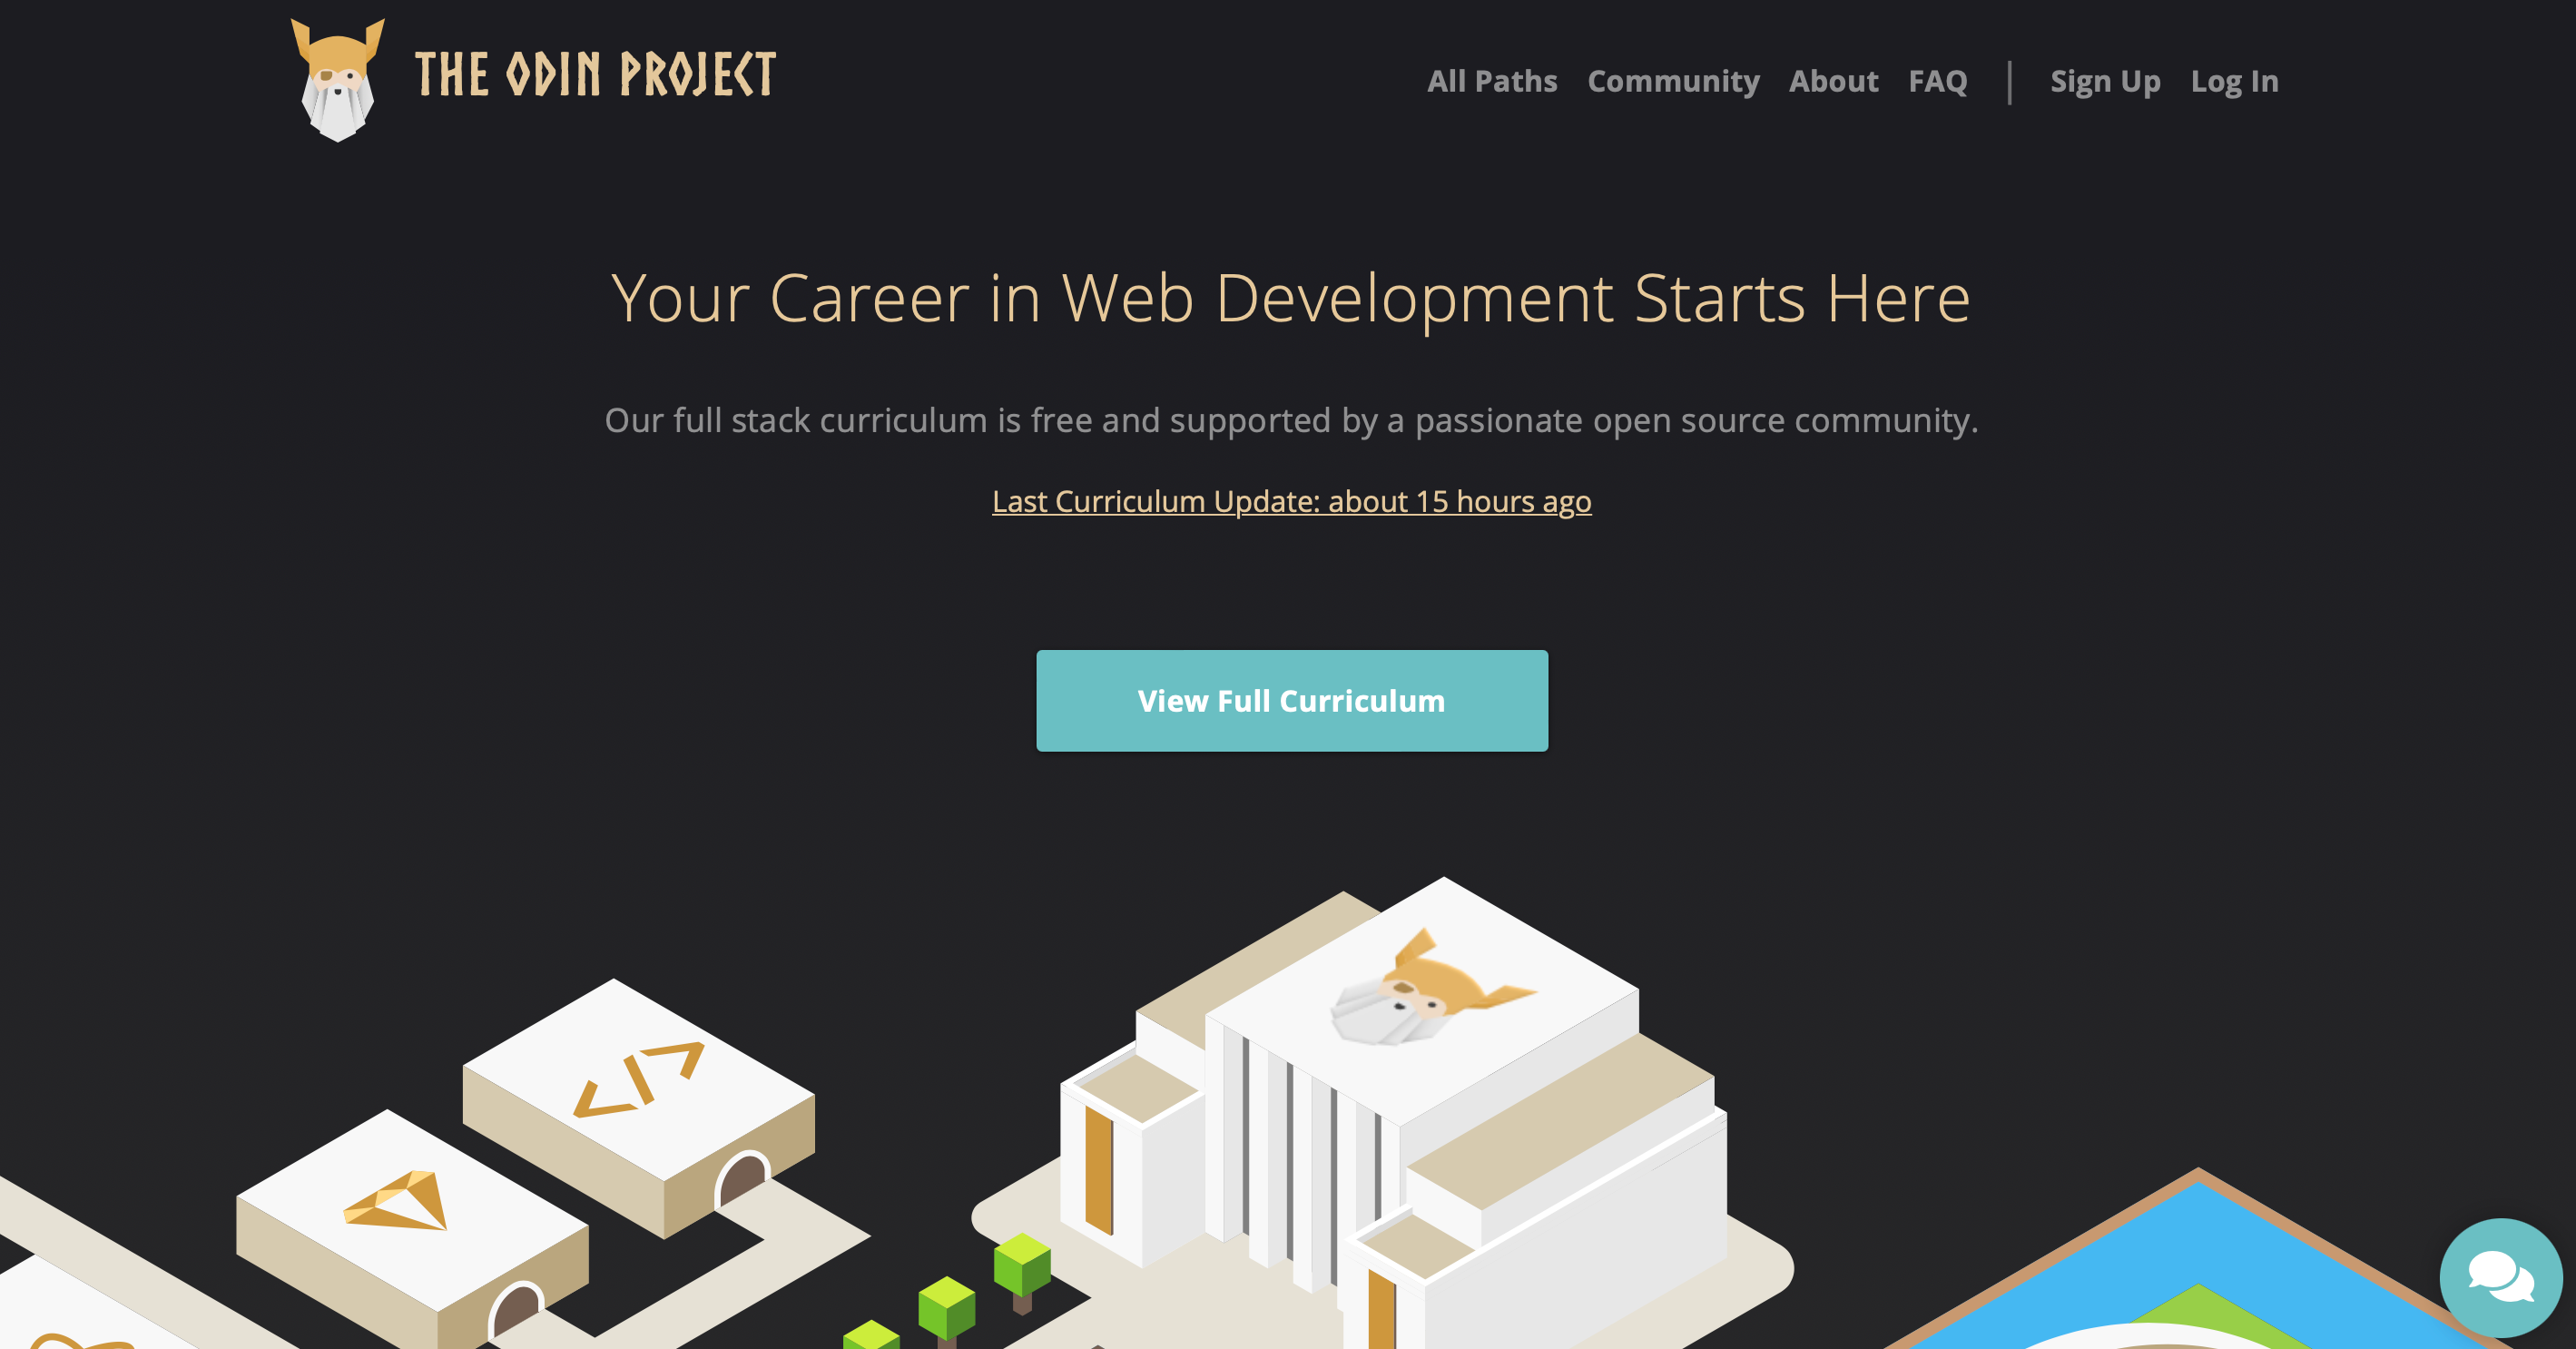This screenshot has height=1349, width=2576.
Task: Click the Last Curriculum Update hyperlink
Action: tap(1288, 499)
